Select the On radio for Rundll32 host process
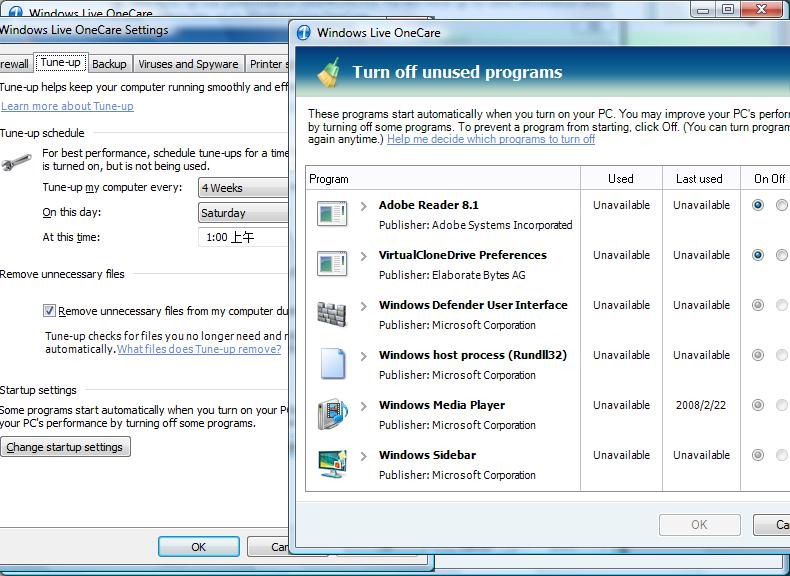The height and width of the screenshot is (576, 790). [x=757, y=355]
